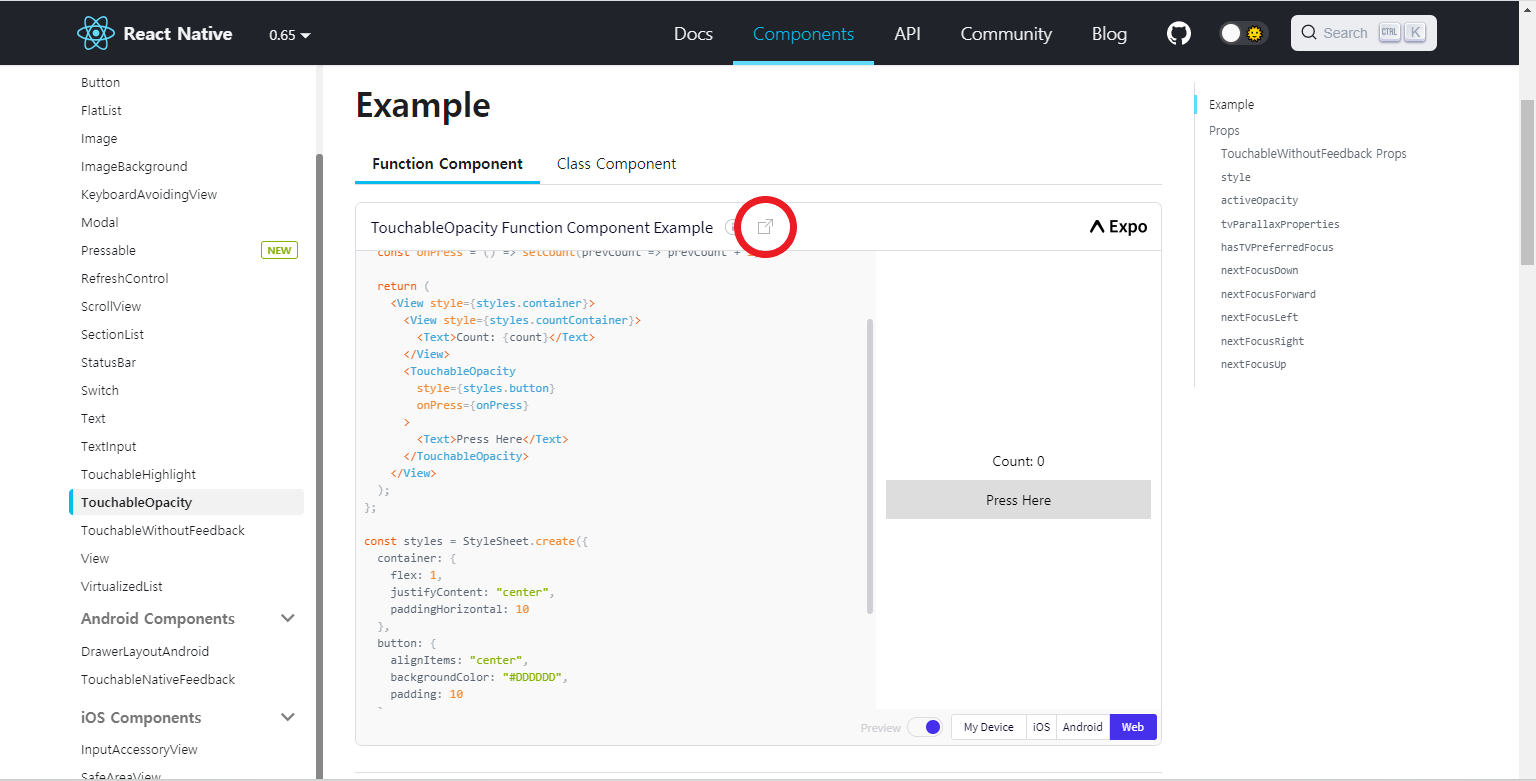Click the React Native atom logo

coord(96,33)
